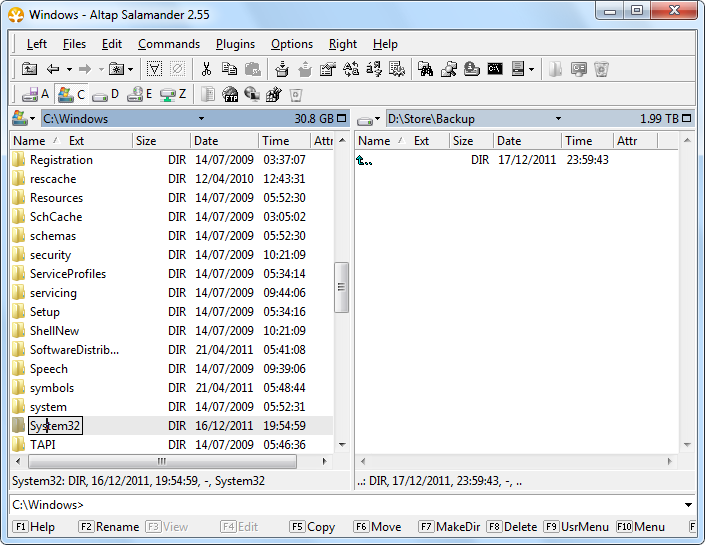Open the hot paths folder-star icon

click(117, 69)
